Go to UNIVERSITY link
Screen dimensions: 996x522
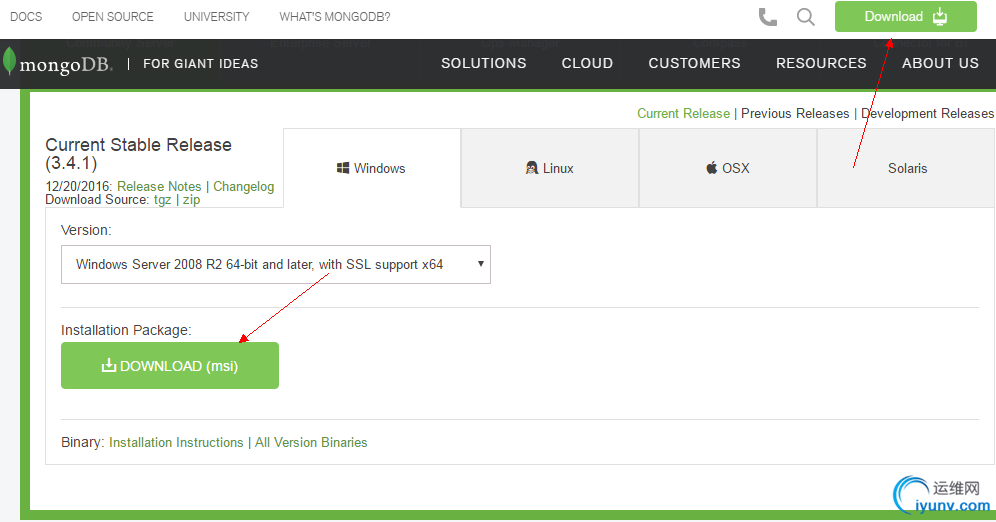click(217, 17)
